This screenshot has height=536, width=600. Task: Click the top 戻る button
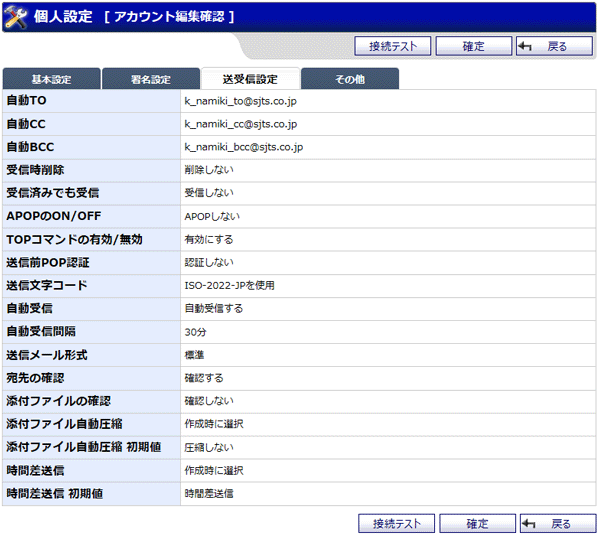tap(554, 46)
